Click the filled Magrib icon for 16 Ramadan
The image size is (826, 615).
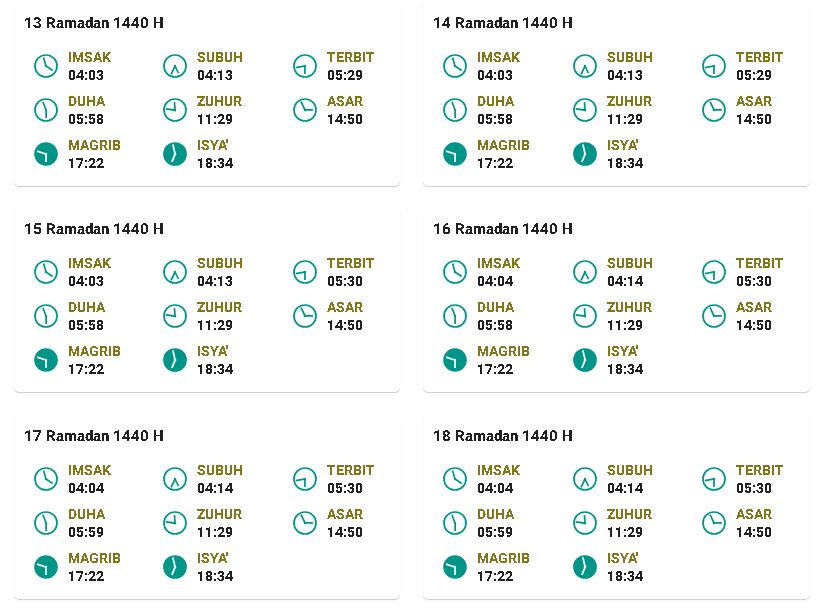point(455,360)
